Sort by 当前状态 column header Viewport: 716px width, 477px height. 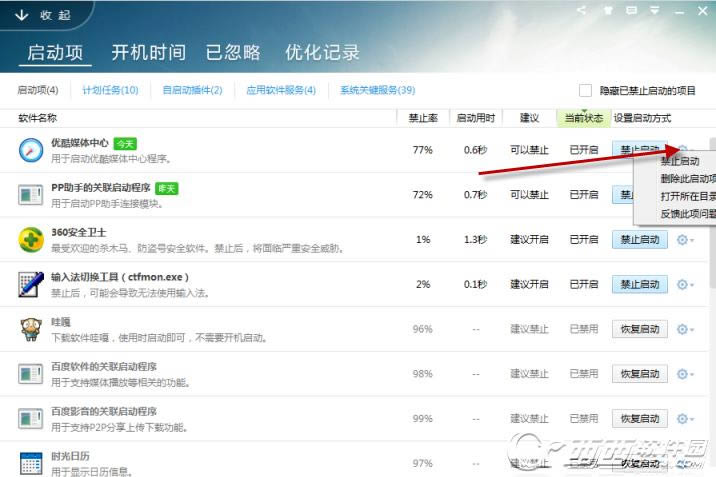coord(584,118)
